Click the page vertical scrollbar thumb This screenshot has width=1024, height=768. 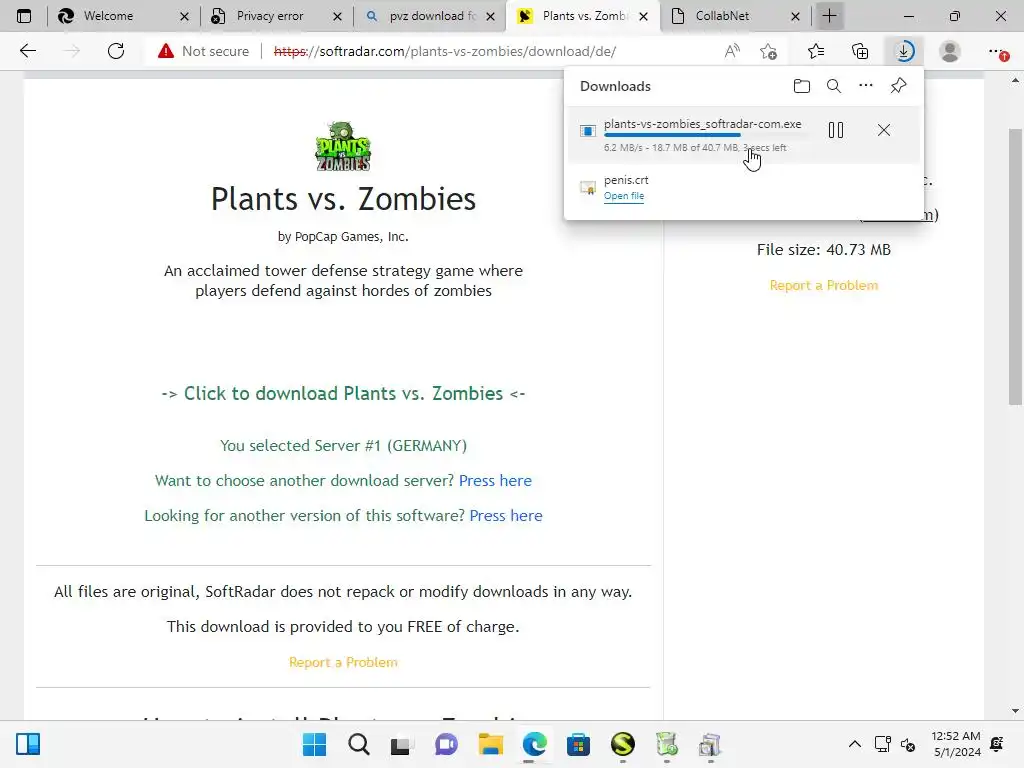[1015, 266]
